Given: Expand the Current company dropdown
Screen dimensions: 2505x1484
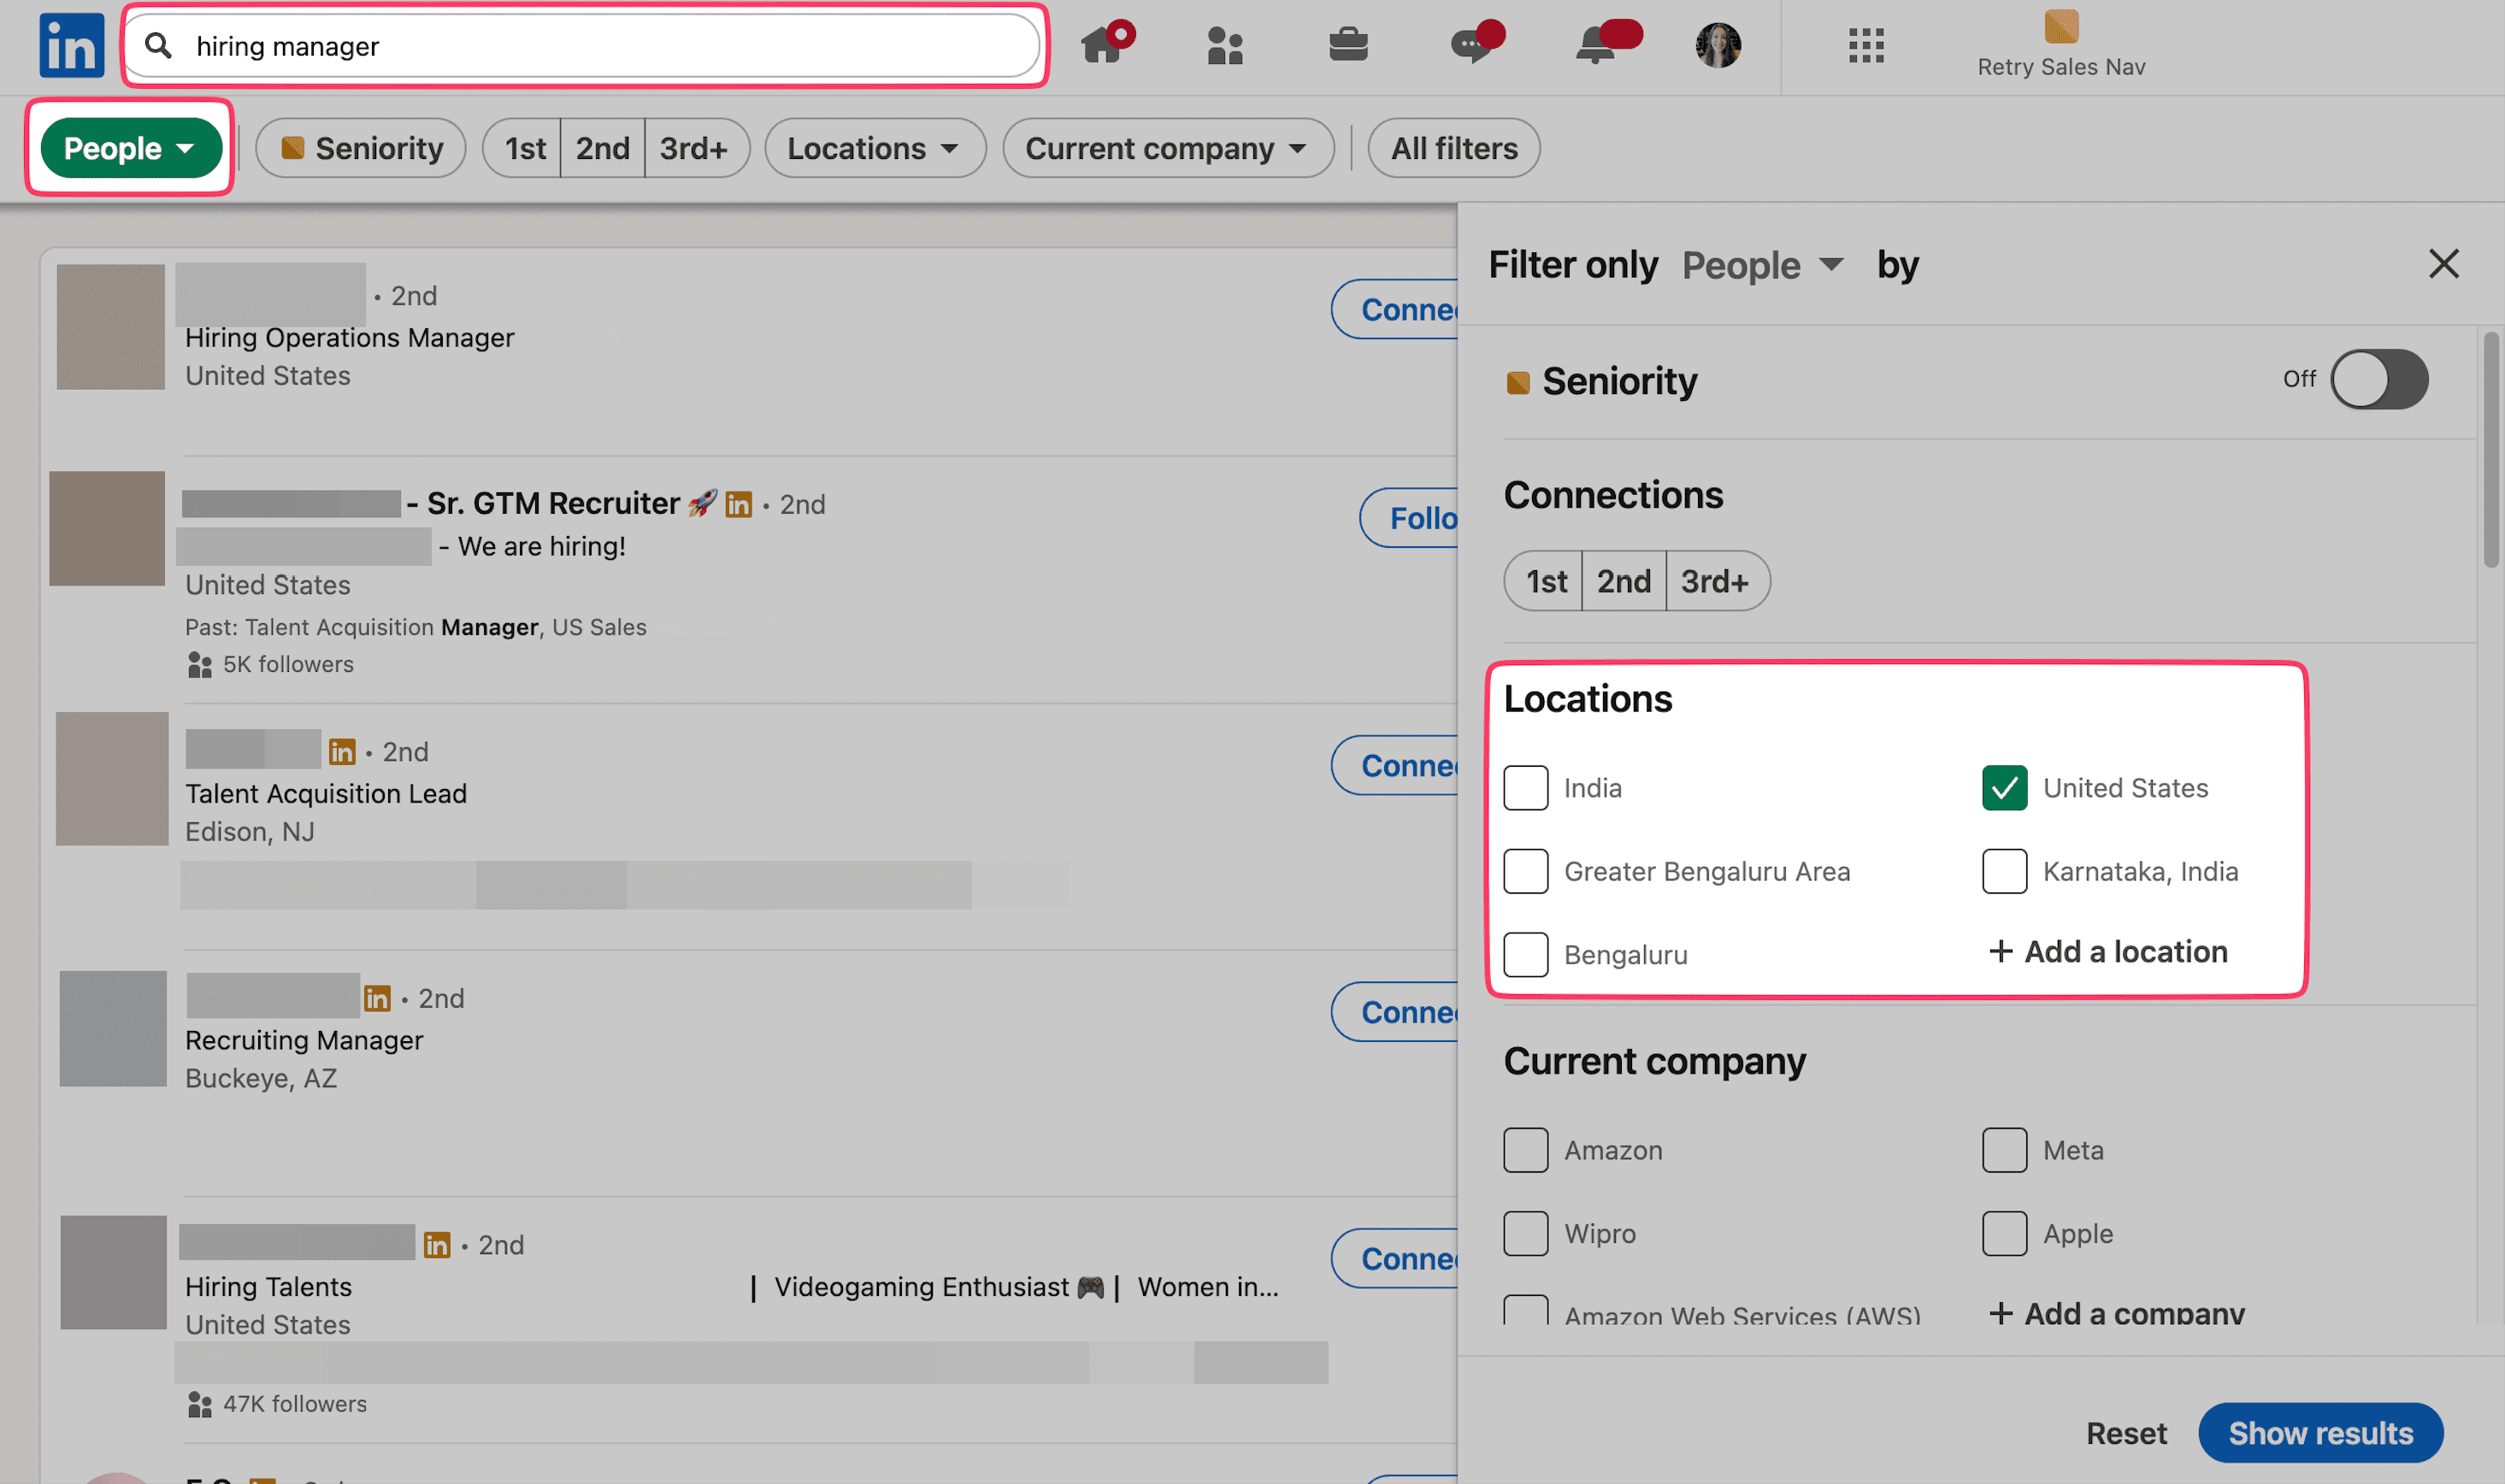Looking at the screenshot, I should (x=1167, y=148).
